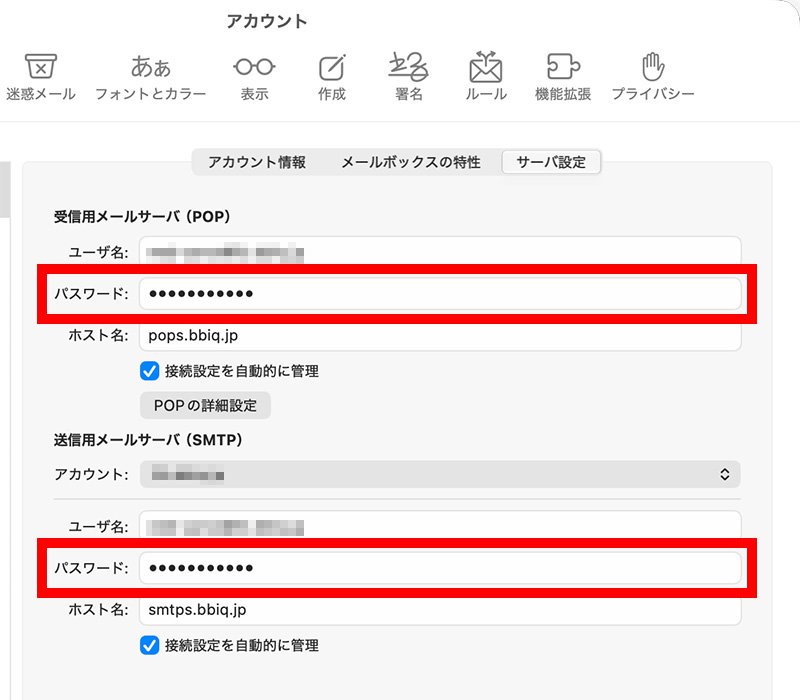Click the pops.bbiq.jp host name field
Screen dimensions: 800x700
pyautogui.click(x=440, y=336)
